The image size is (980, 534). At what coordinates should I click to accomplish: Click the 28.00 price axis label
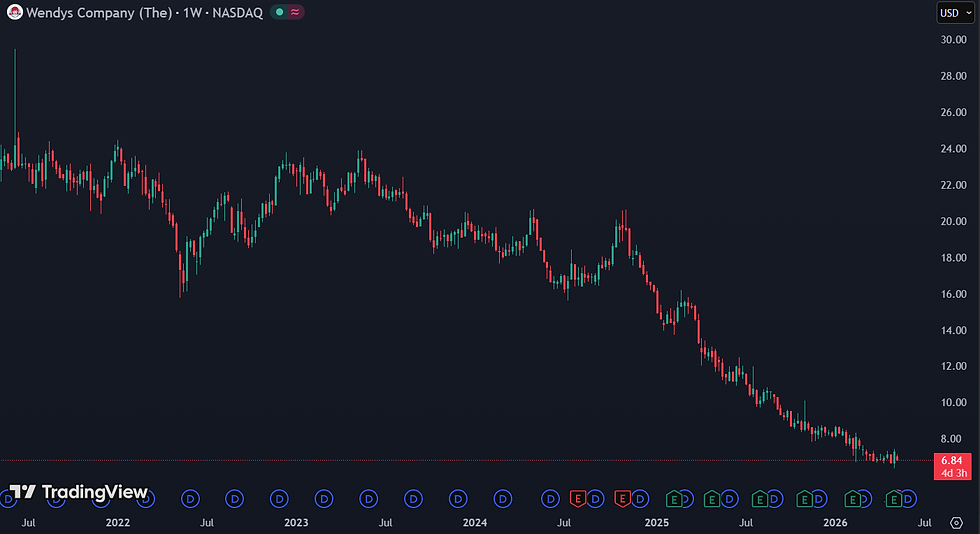[953, 76]
